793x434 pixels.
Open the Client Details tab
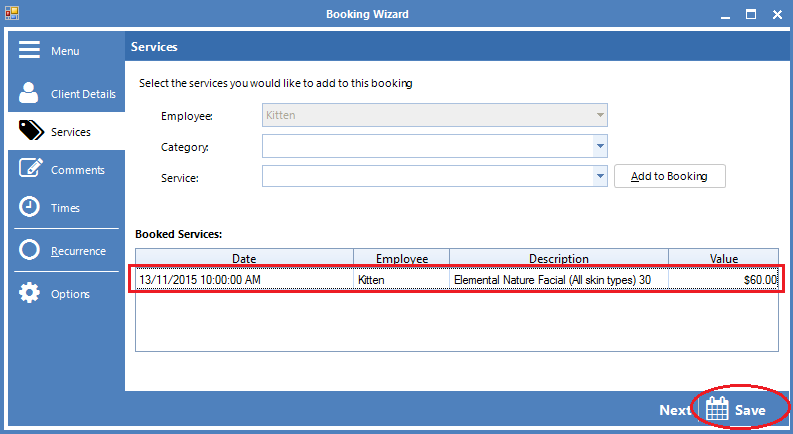(83, 94)
